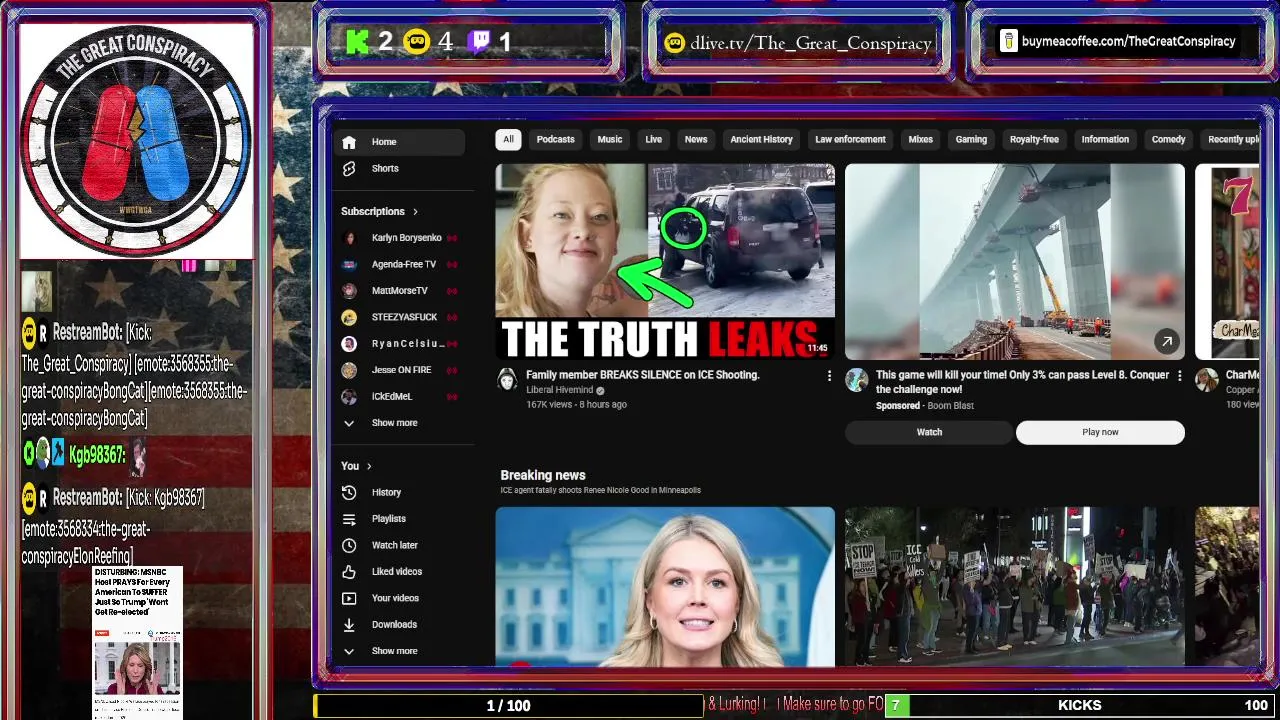Viewport: 1280px width, 720px height.
Task: Open STEEZYASFUCK channel avatar
Action: (x=349, y=317)
